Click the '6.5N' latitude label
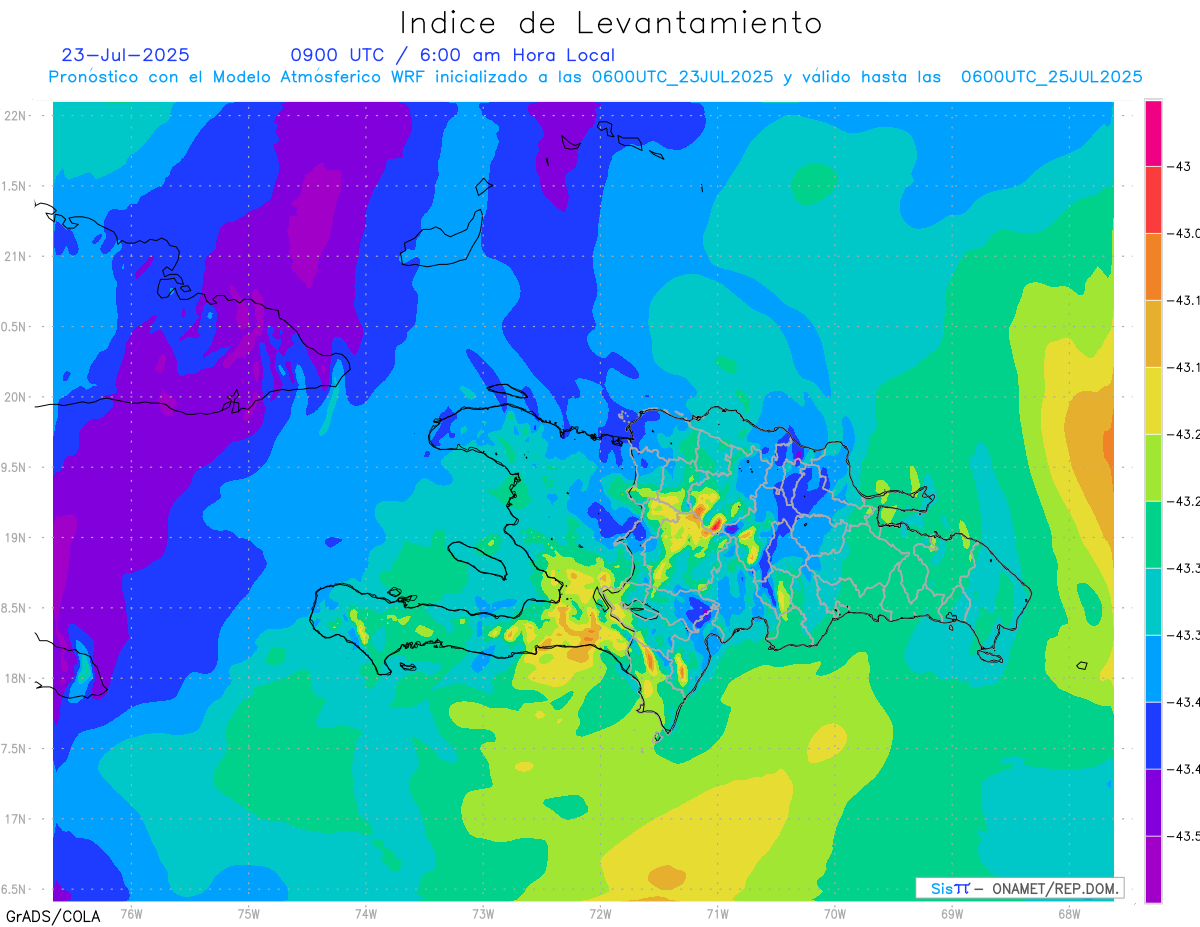Screen dimensions: 1200x927 (x=15, y=889)
